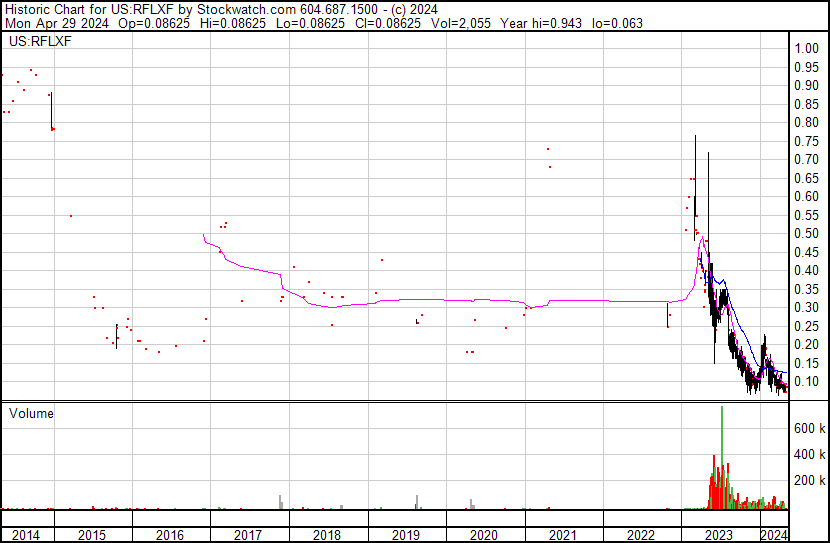Screen dimensions: 830x543
Task: Click the Volume panel label
Action: pos(31,413)
